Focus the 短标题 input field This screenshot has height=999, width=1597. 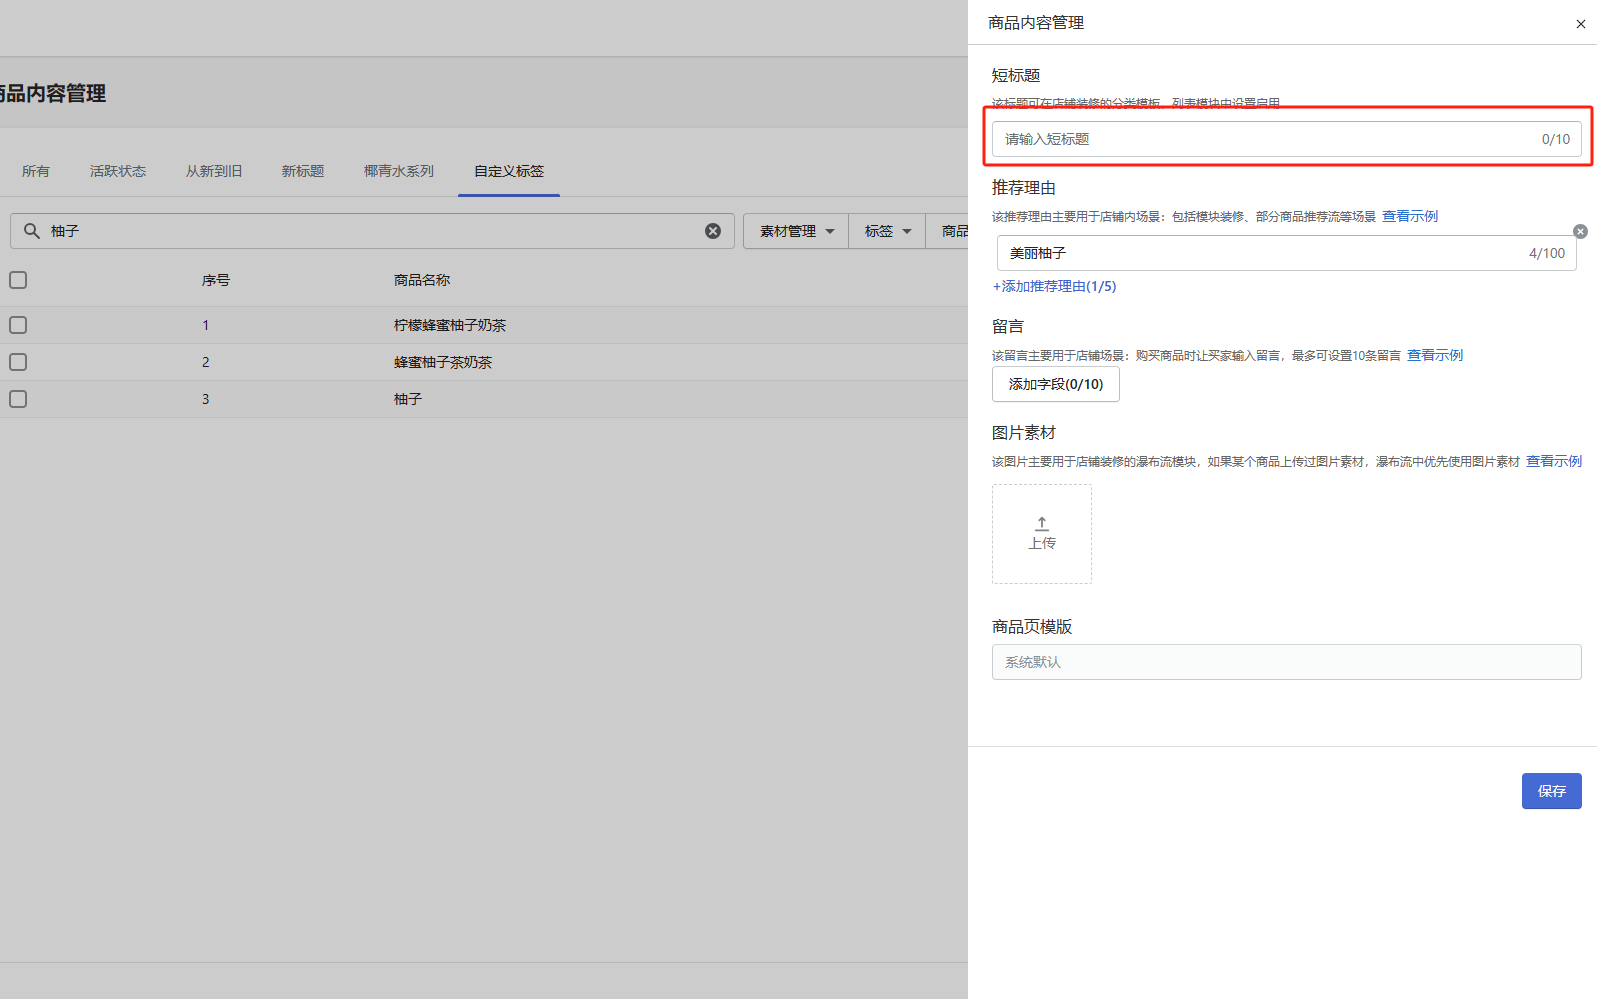click(1270, 139)
